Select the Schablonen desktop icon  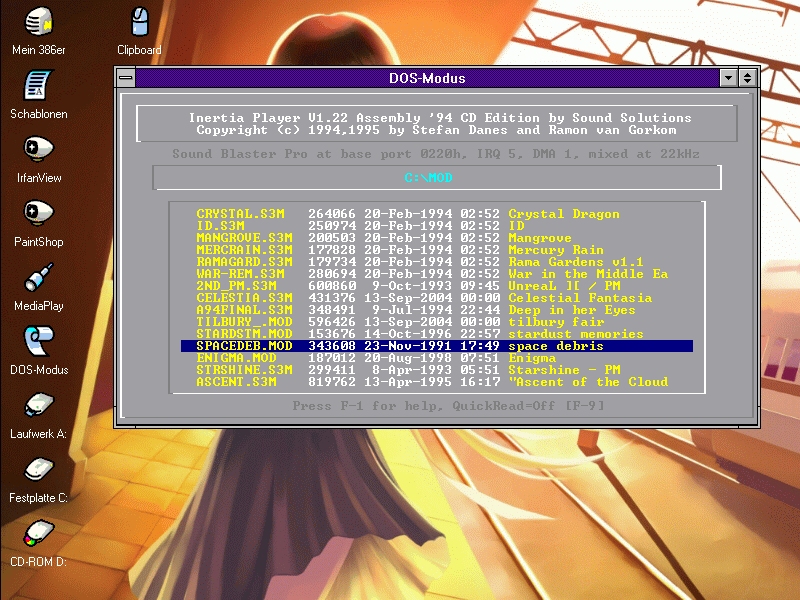[39, 95]
